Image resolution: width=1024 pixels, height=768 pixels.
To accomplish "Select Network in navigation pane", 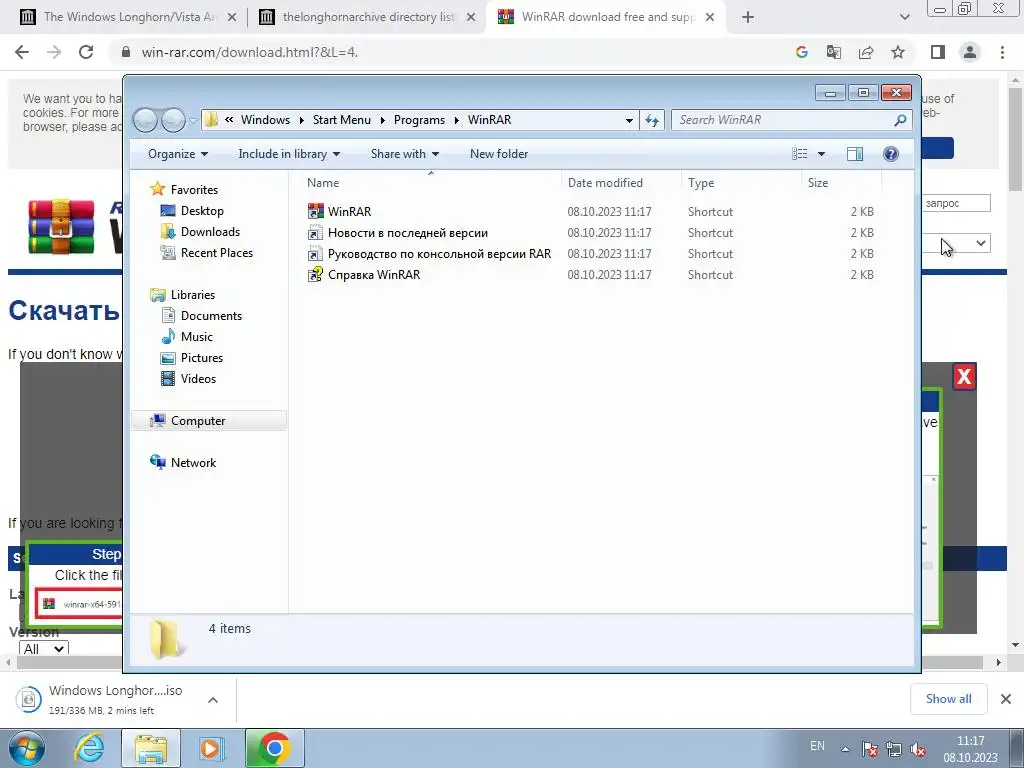I will pos(193,462).
